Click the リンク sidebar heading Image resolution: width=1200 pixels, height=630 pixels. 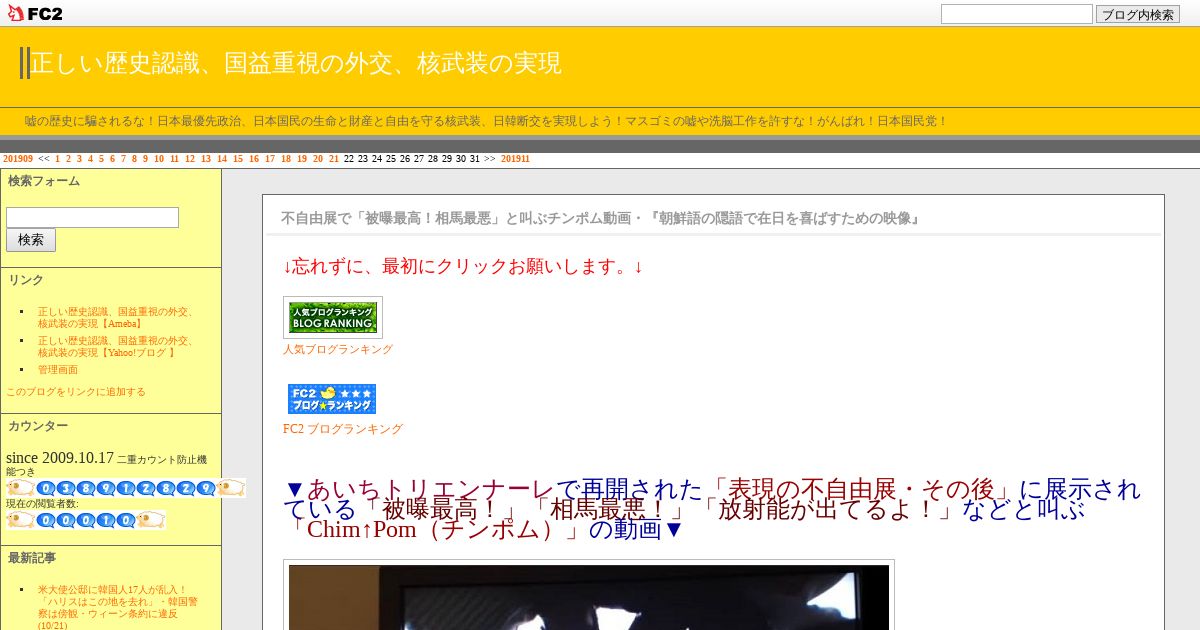[26, 280]
